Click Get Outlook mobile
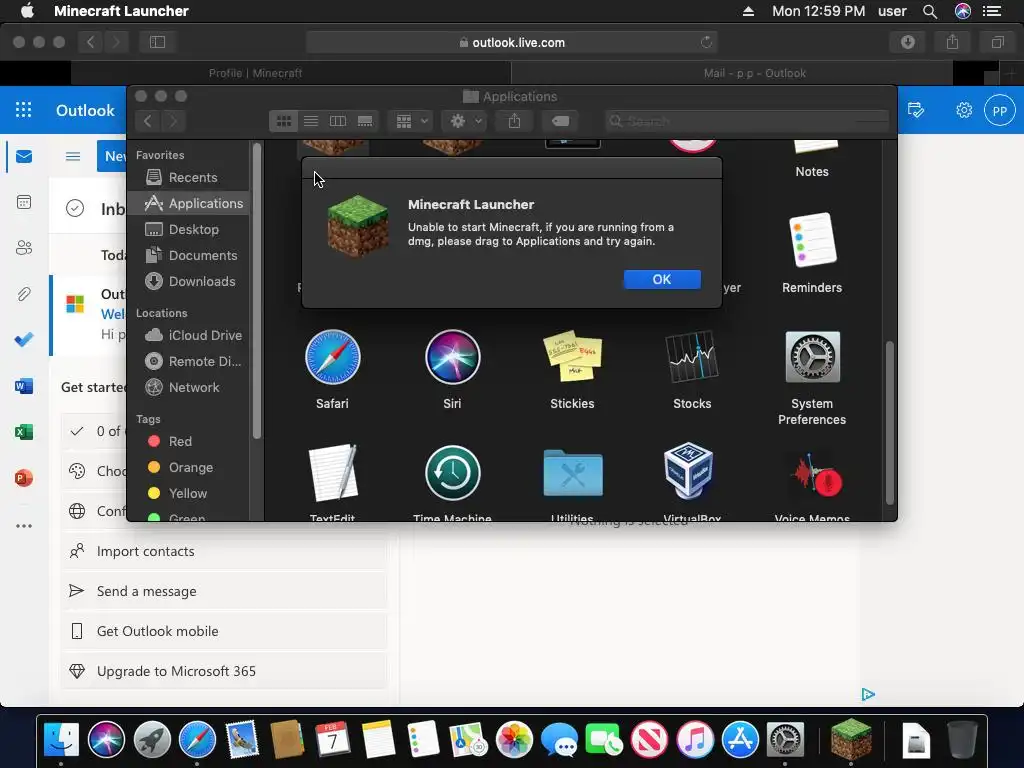 [x=225, y=632]
